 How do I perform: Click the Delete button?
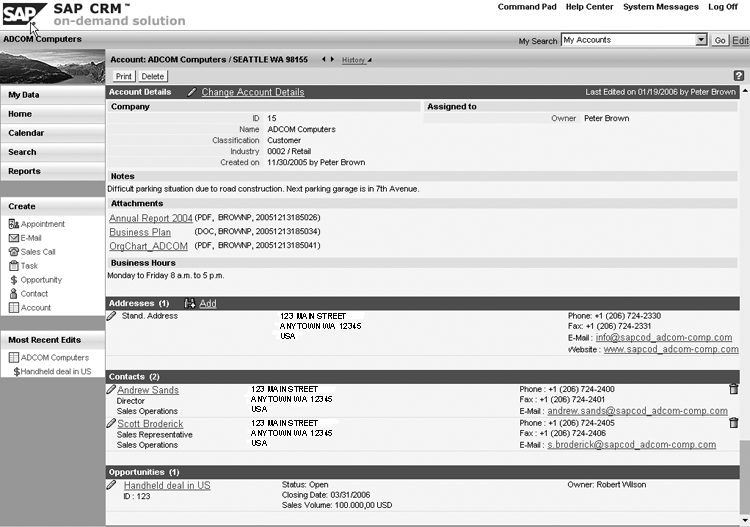[153, 76]
